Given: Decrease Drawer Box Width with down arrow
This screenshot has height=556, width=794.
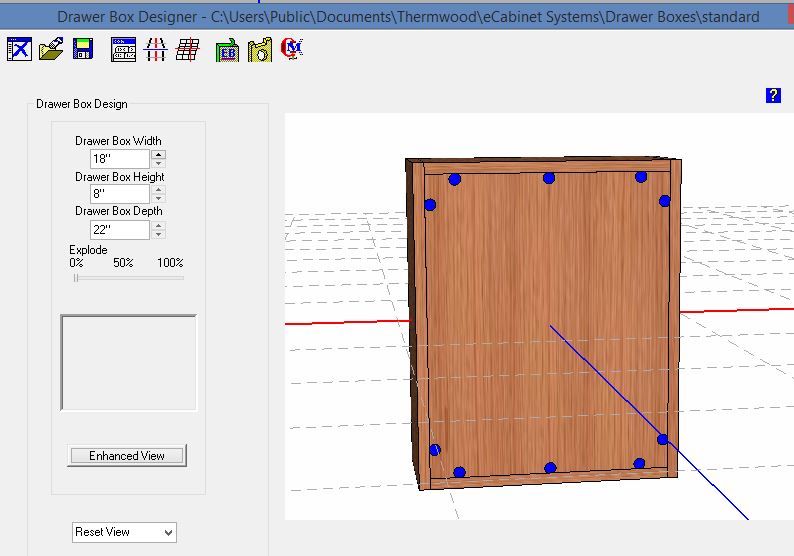Looking at the screenshot, I should tap(158, 163).
